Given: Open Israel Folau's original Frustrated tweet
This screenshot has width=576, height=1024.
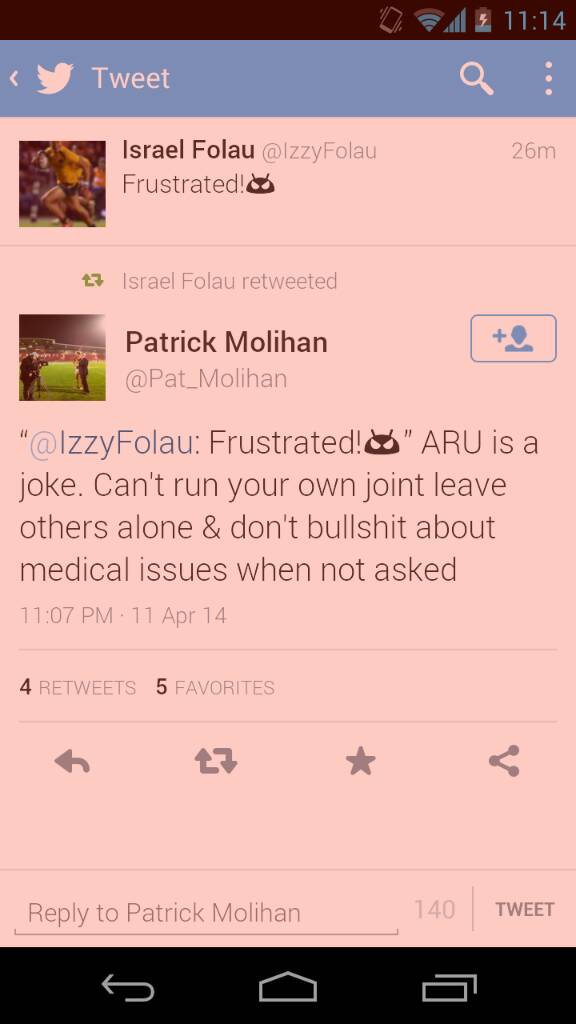Looking at the screenshot, I should click(x=288, y=182).
